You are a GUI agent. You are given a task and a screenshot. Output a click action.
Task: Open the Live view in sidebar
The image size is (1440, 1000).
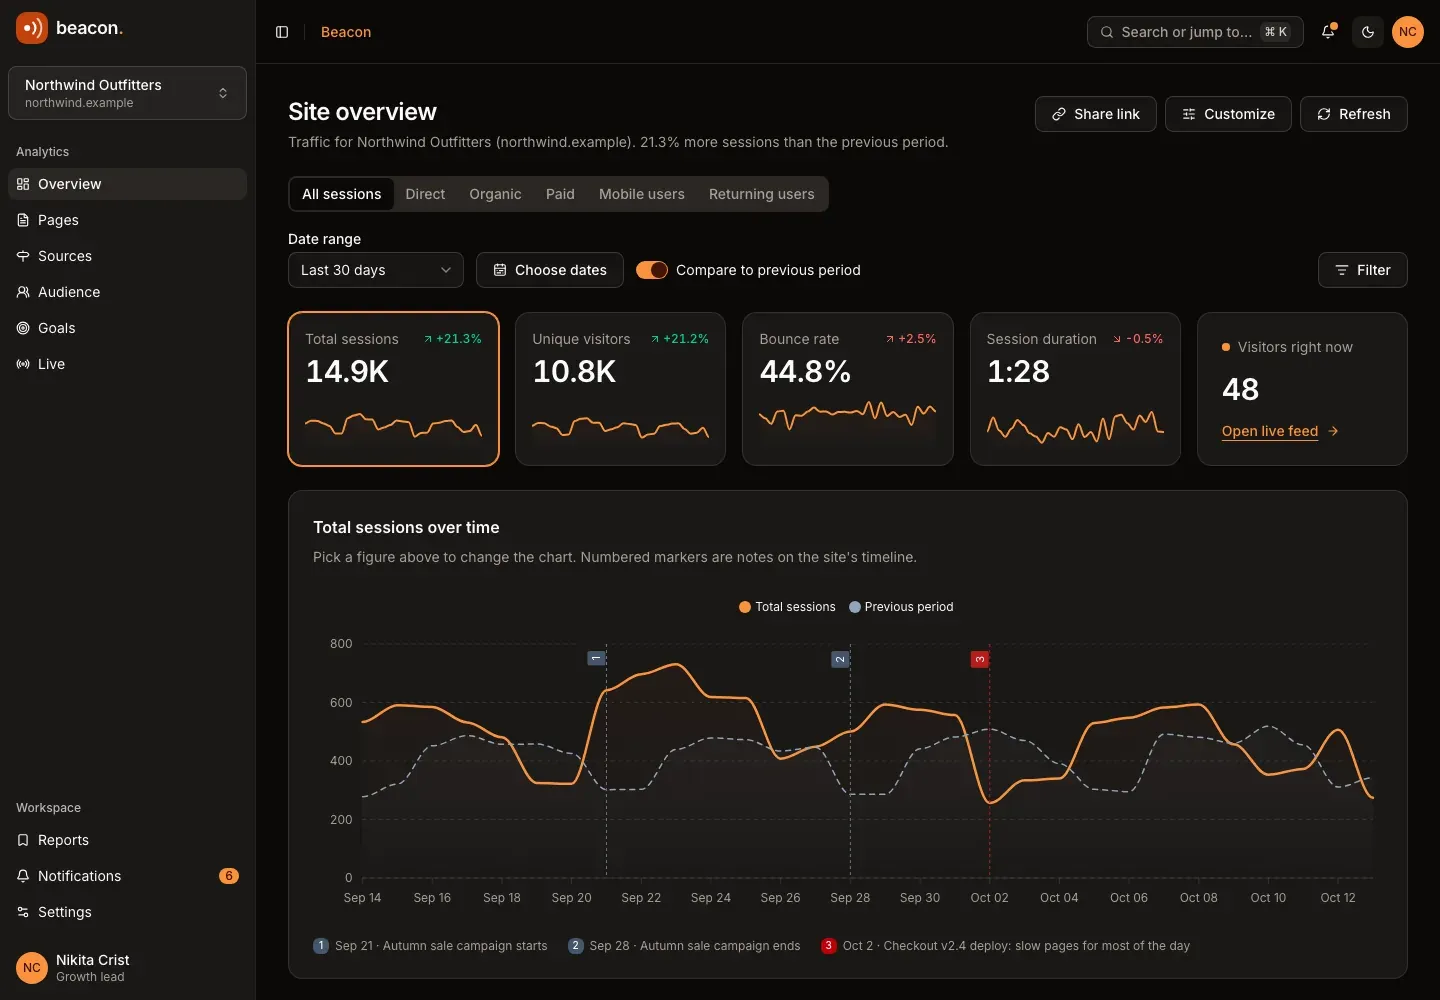coord(127,364)
